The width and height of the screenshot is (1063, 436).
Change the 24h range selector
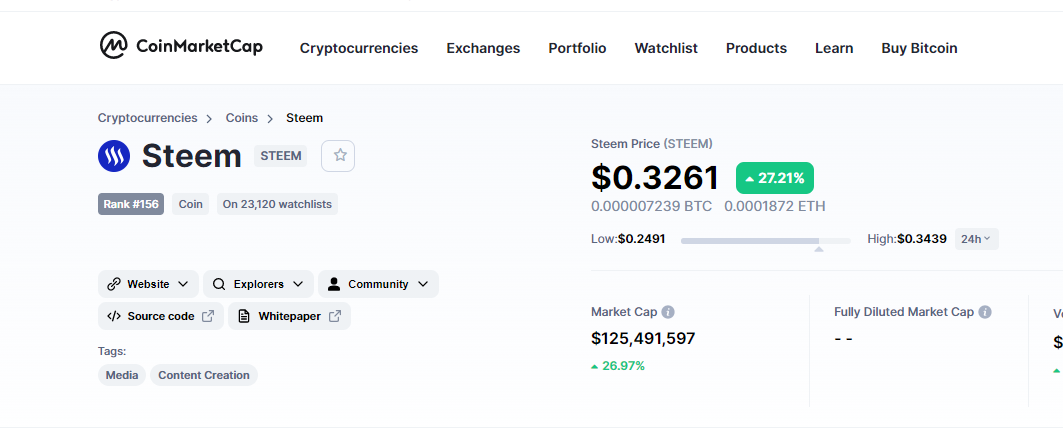click(976, 239)
